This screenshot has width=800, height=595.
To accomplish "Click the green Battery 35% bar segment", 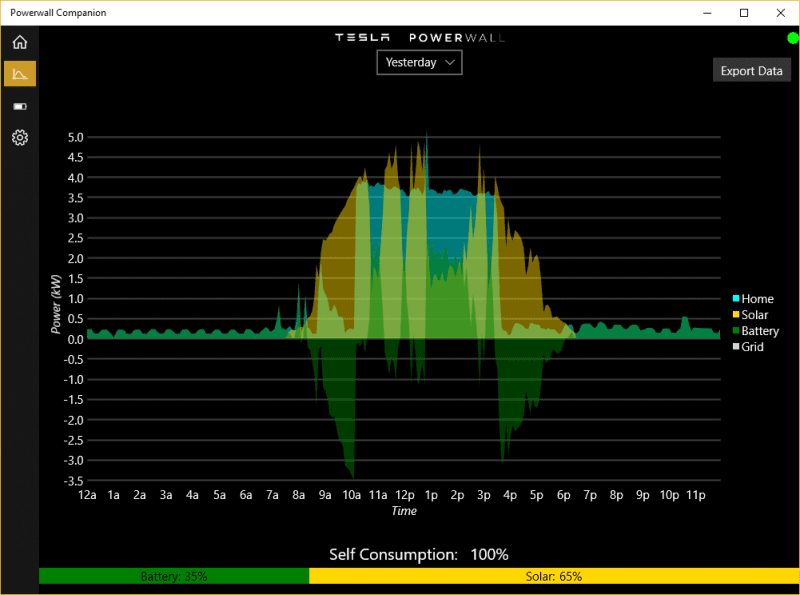I will [x=174, y=576].
